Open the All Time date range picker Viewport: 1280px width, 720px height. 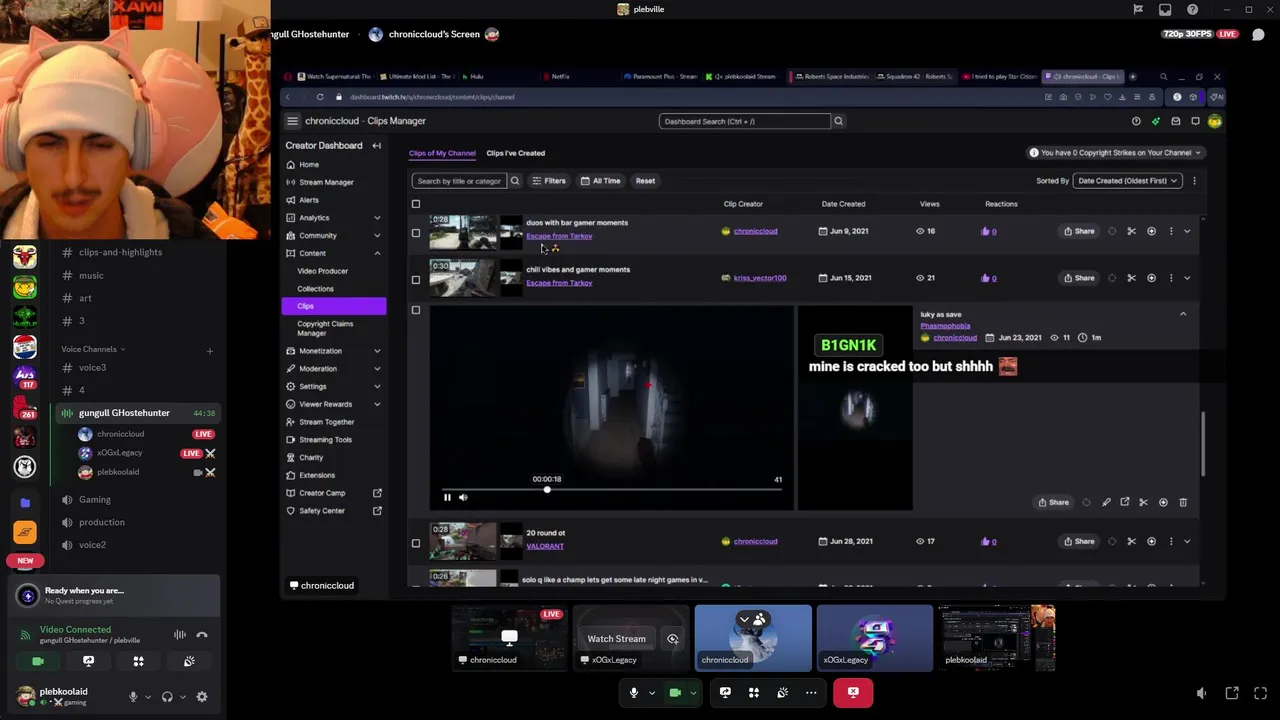(601, 181)
